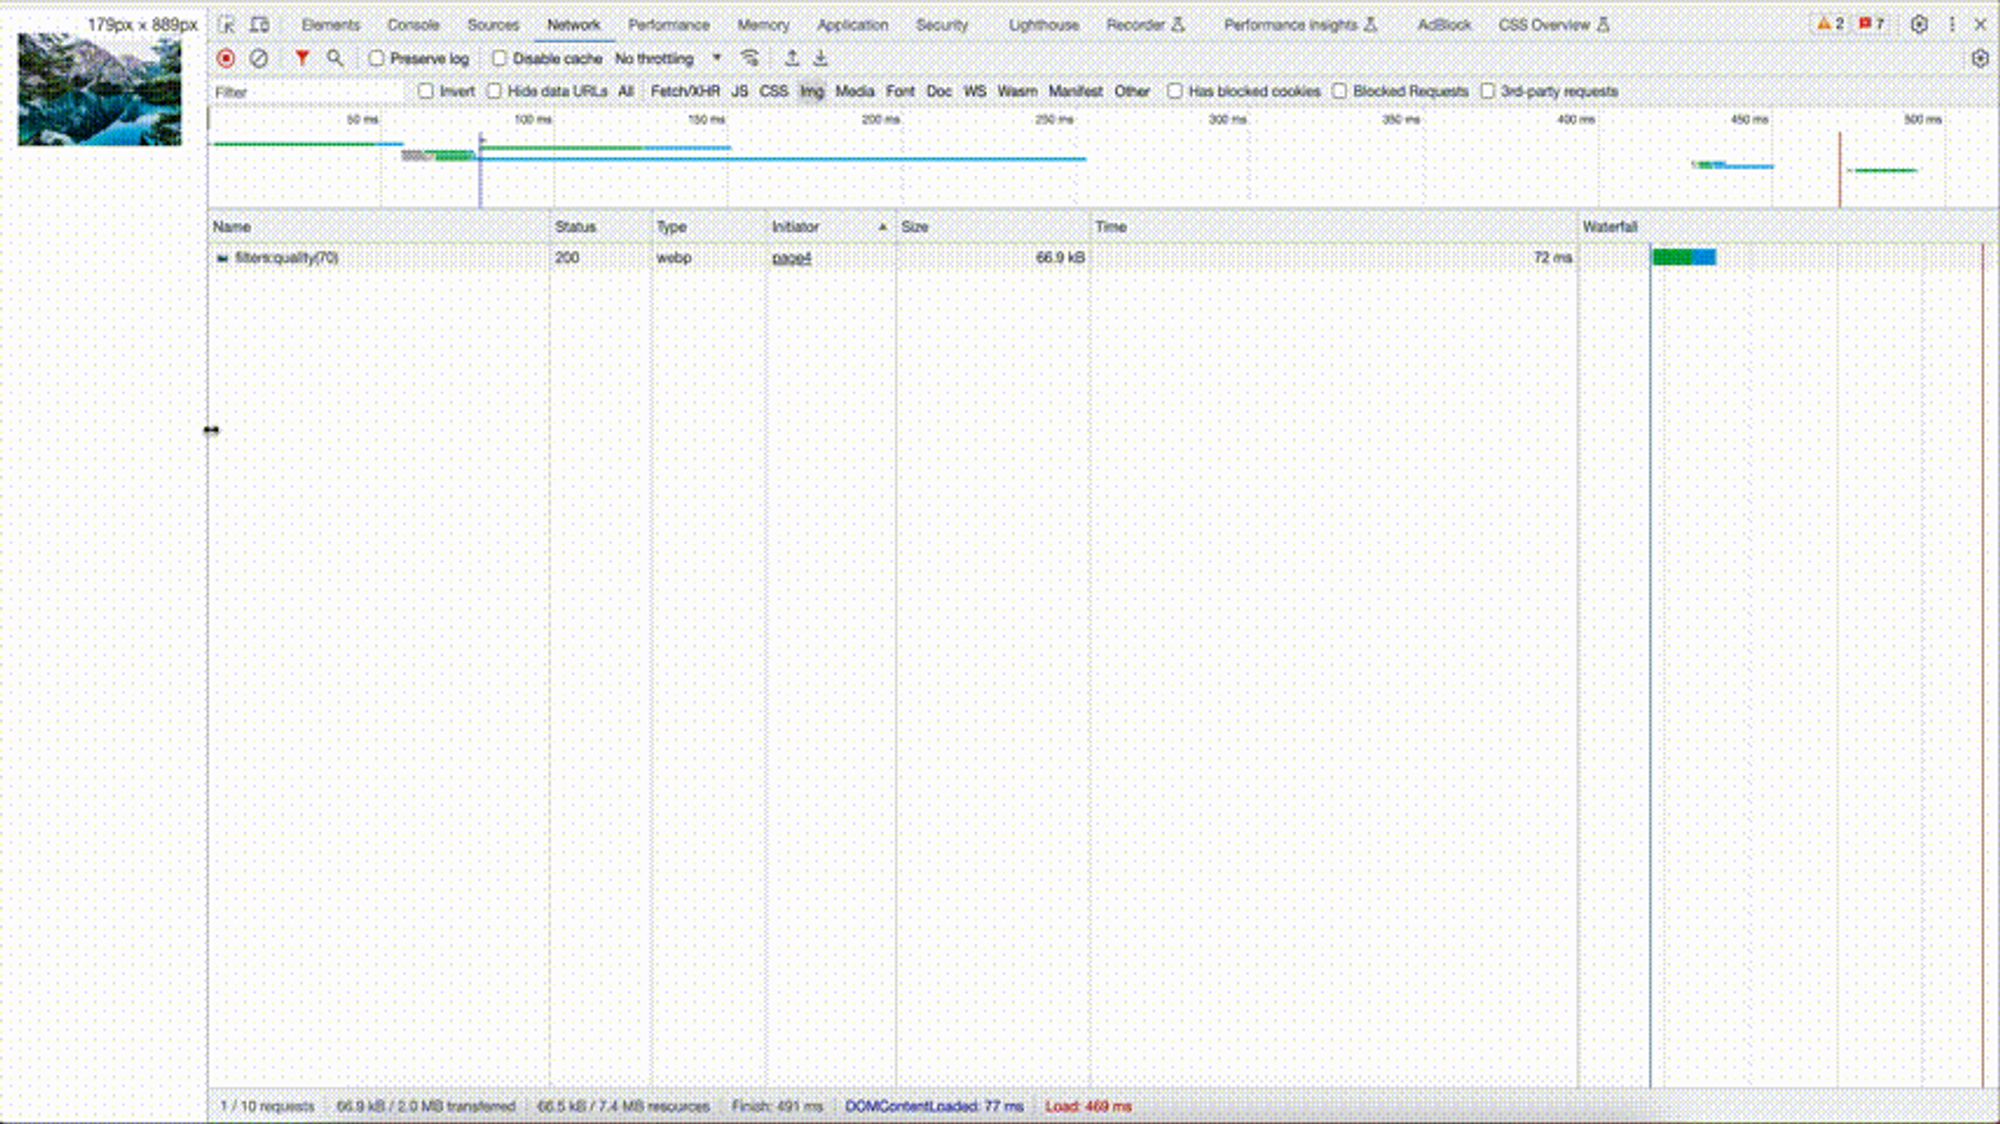Open the network search magnifier

click(335, 59)
